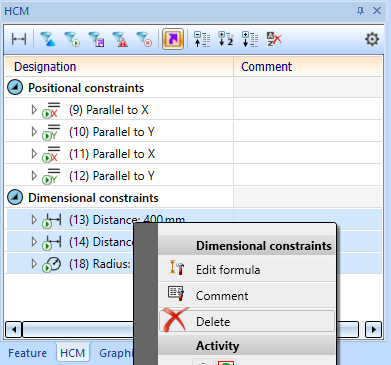
Task: Click the AZ sorting removal icon
Action: (274, 39)
